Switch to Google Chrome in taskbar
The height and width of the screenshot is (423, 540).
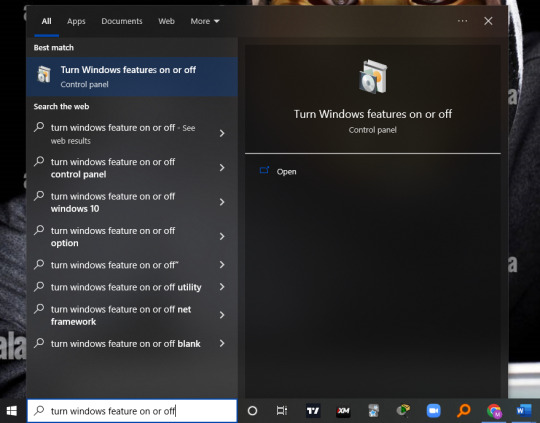494,411
